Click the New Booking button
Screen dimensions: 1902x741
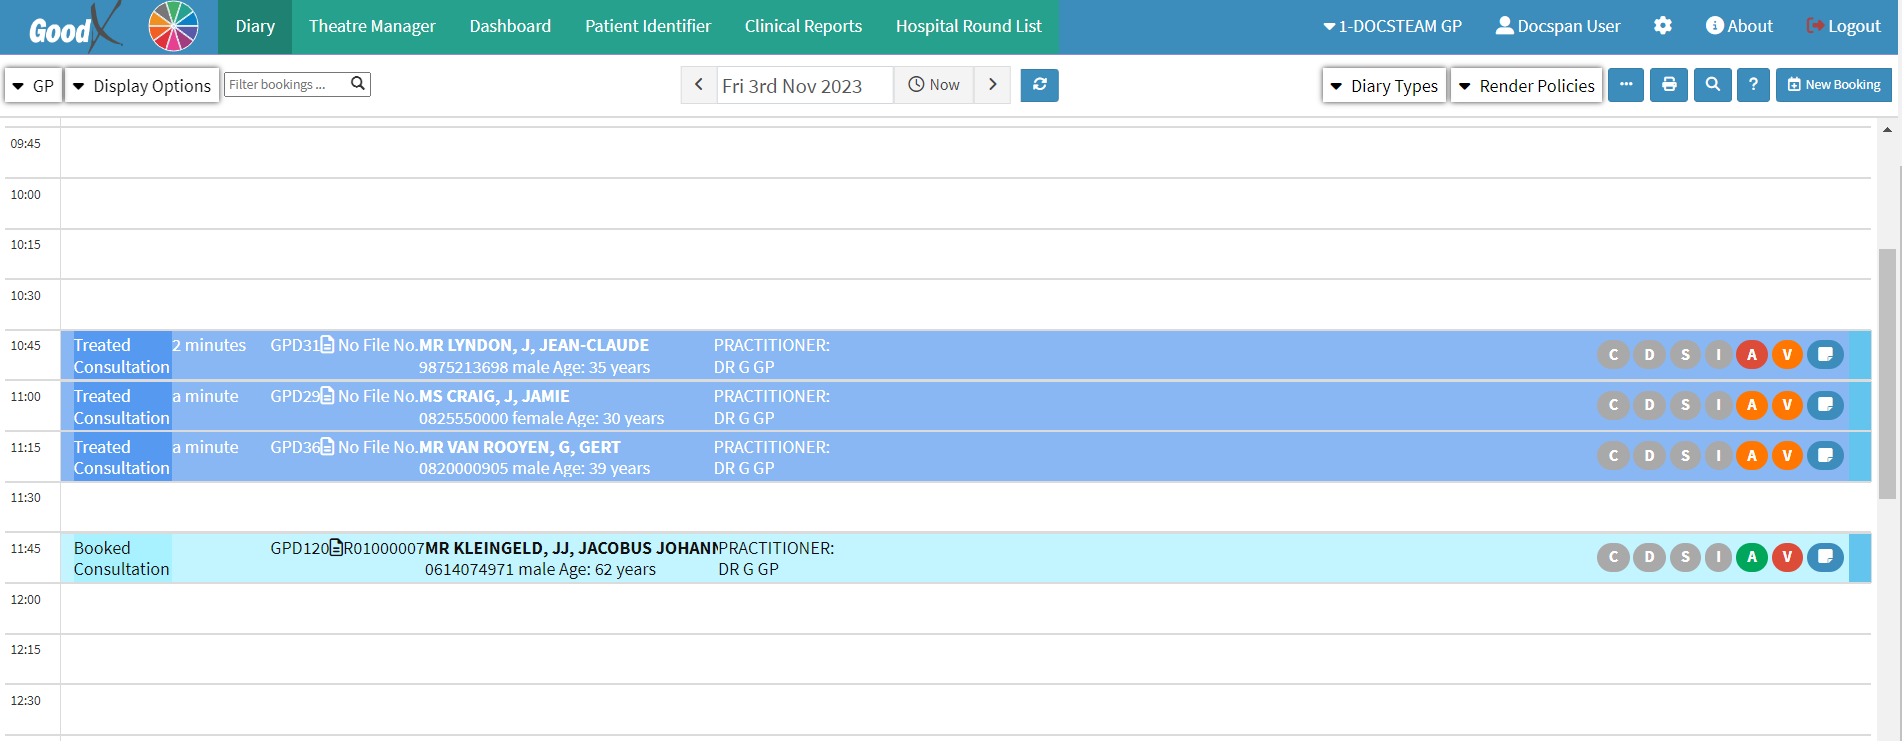click(1834, 85)
